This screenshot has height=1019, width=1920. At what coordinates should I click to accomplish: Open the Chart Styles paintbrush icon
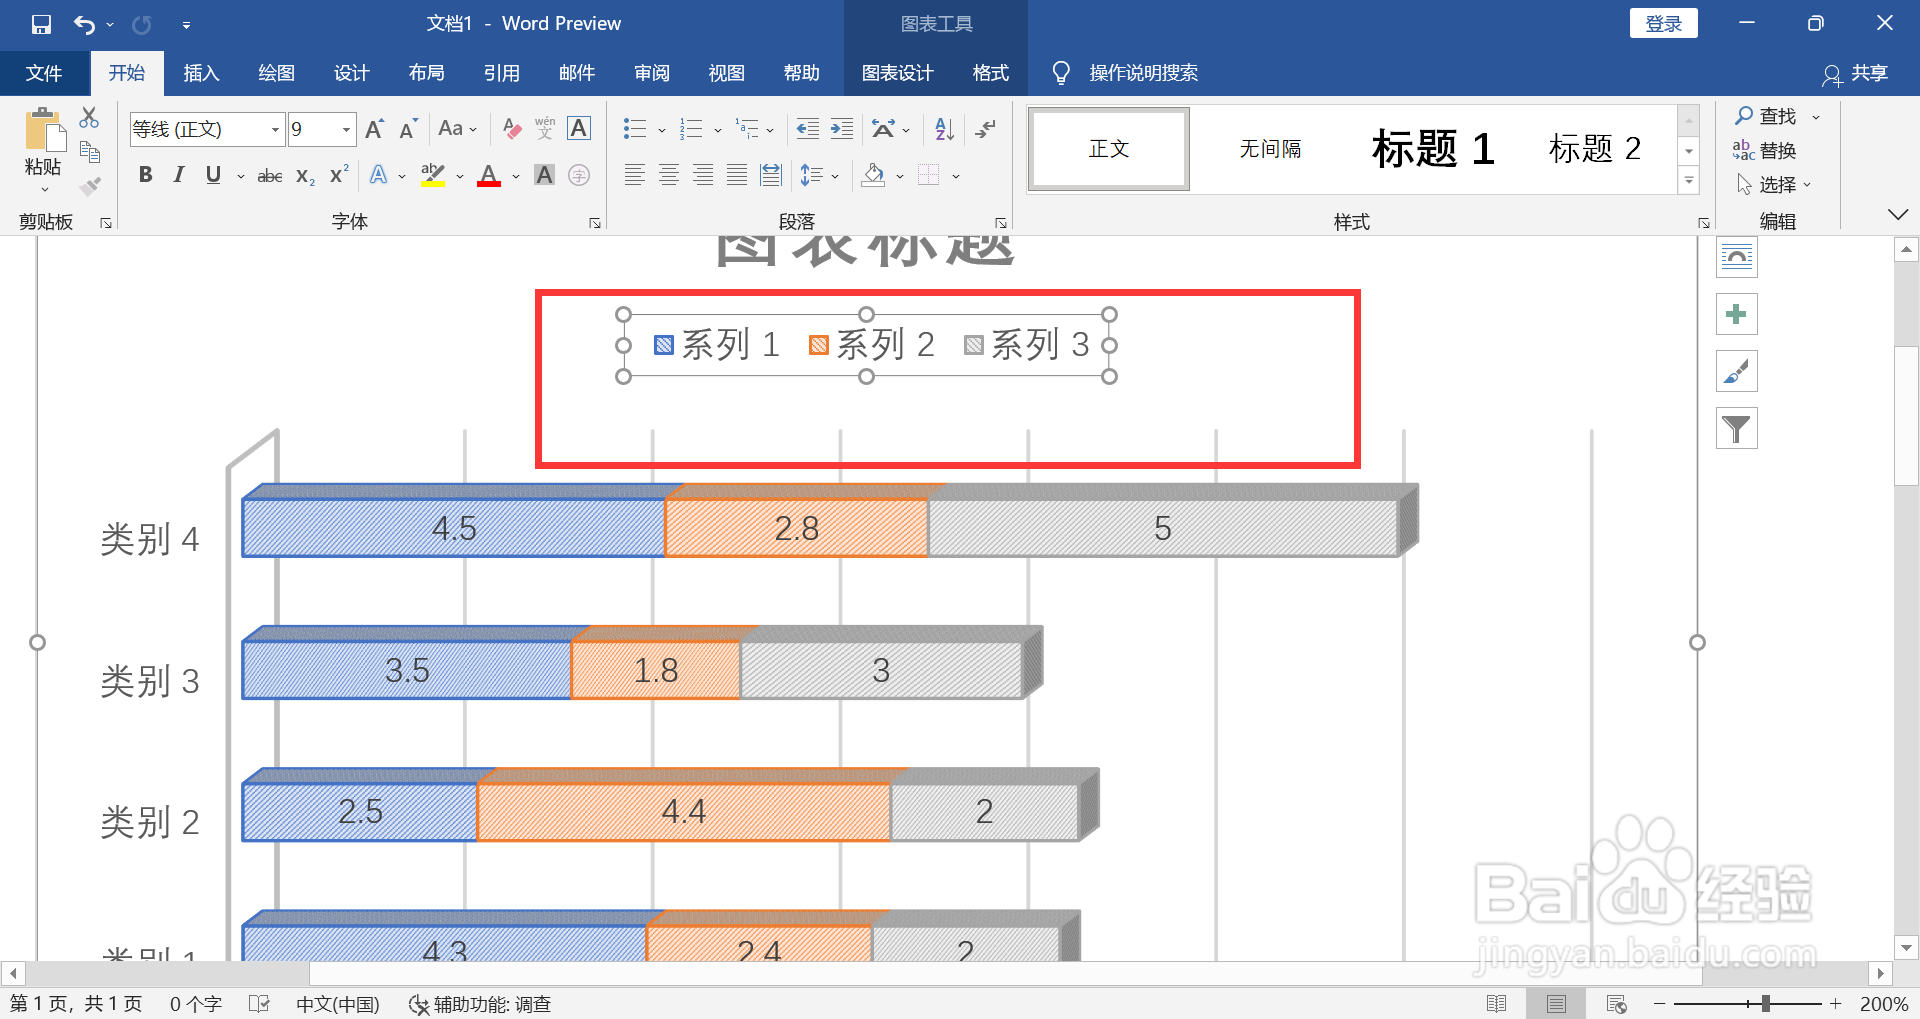click(x=1737, y=372)
